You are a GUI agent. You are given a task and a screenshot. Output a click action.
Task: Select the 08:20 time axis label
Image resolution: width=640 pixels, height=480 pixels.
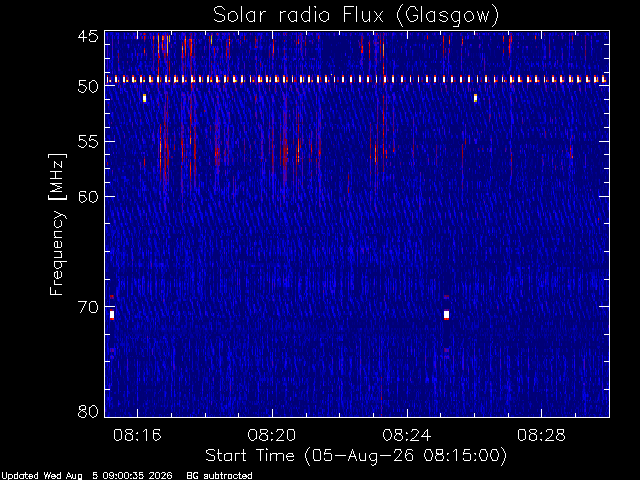pos(272,435)
